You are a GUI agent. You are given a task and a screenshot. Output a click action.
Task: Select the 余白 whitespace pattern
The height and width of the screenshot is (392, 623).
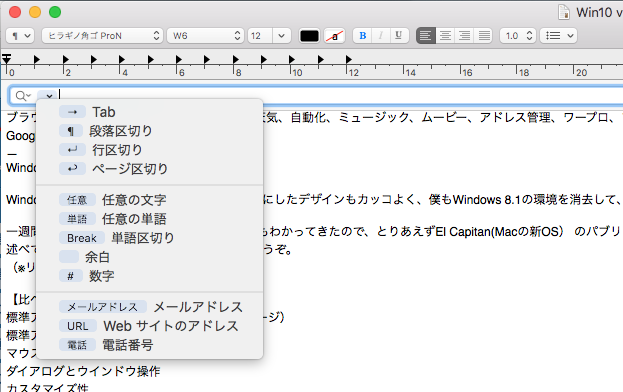pos(149,257)
